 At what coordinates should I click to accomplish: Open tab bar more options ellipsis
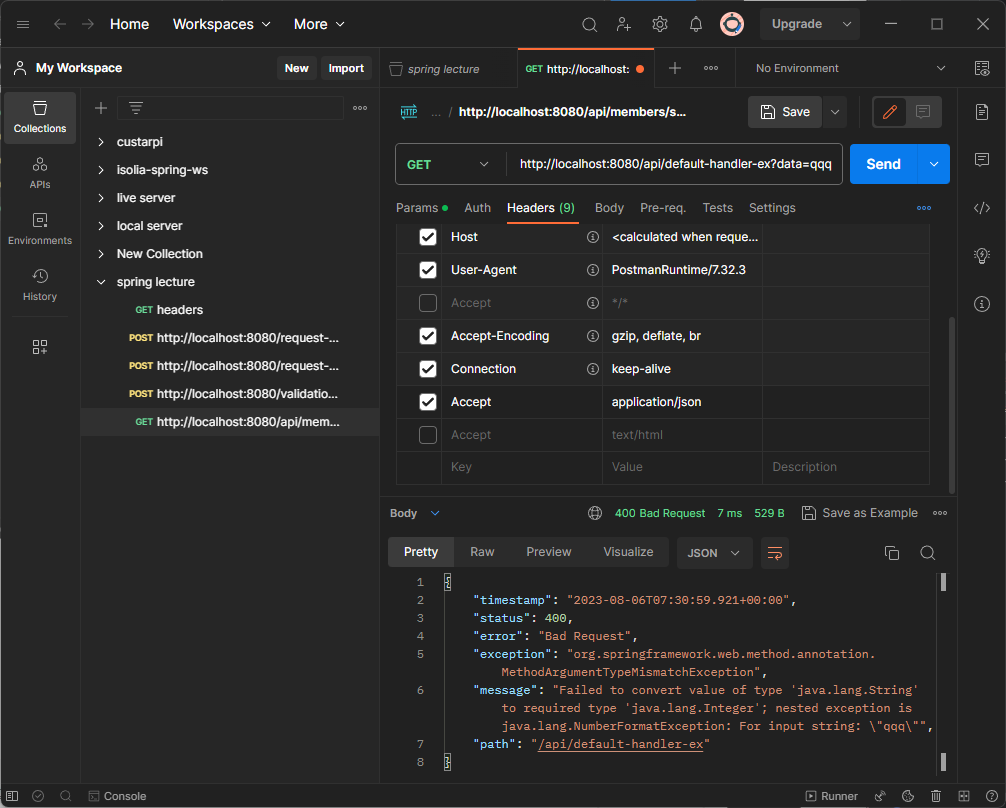click(x=711, y=68)
